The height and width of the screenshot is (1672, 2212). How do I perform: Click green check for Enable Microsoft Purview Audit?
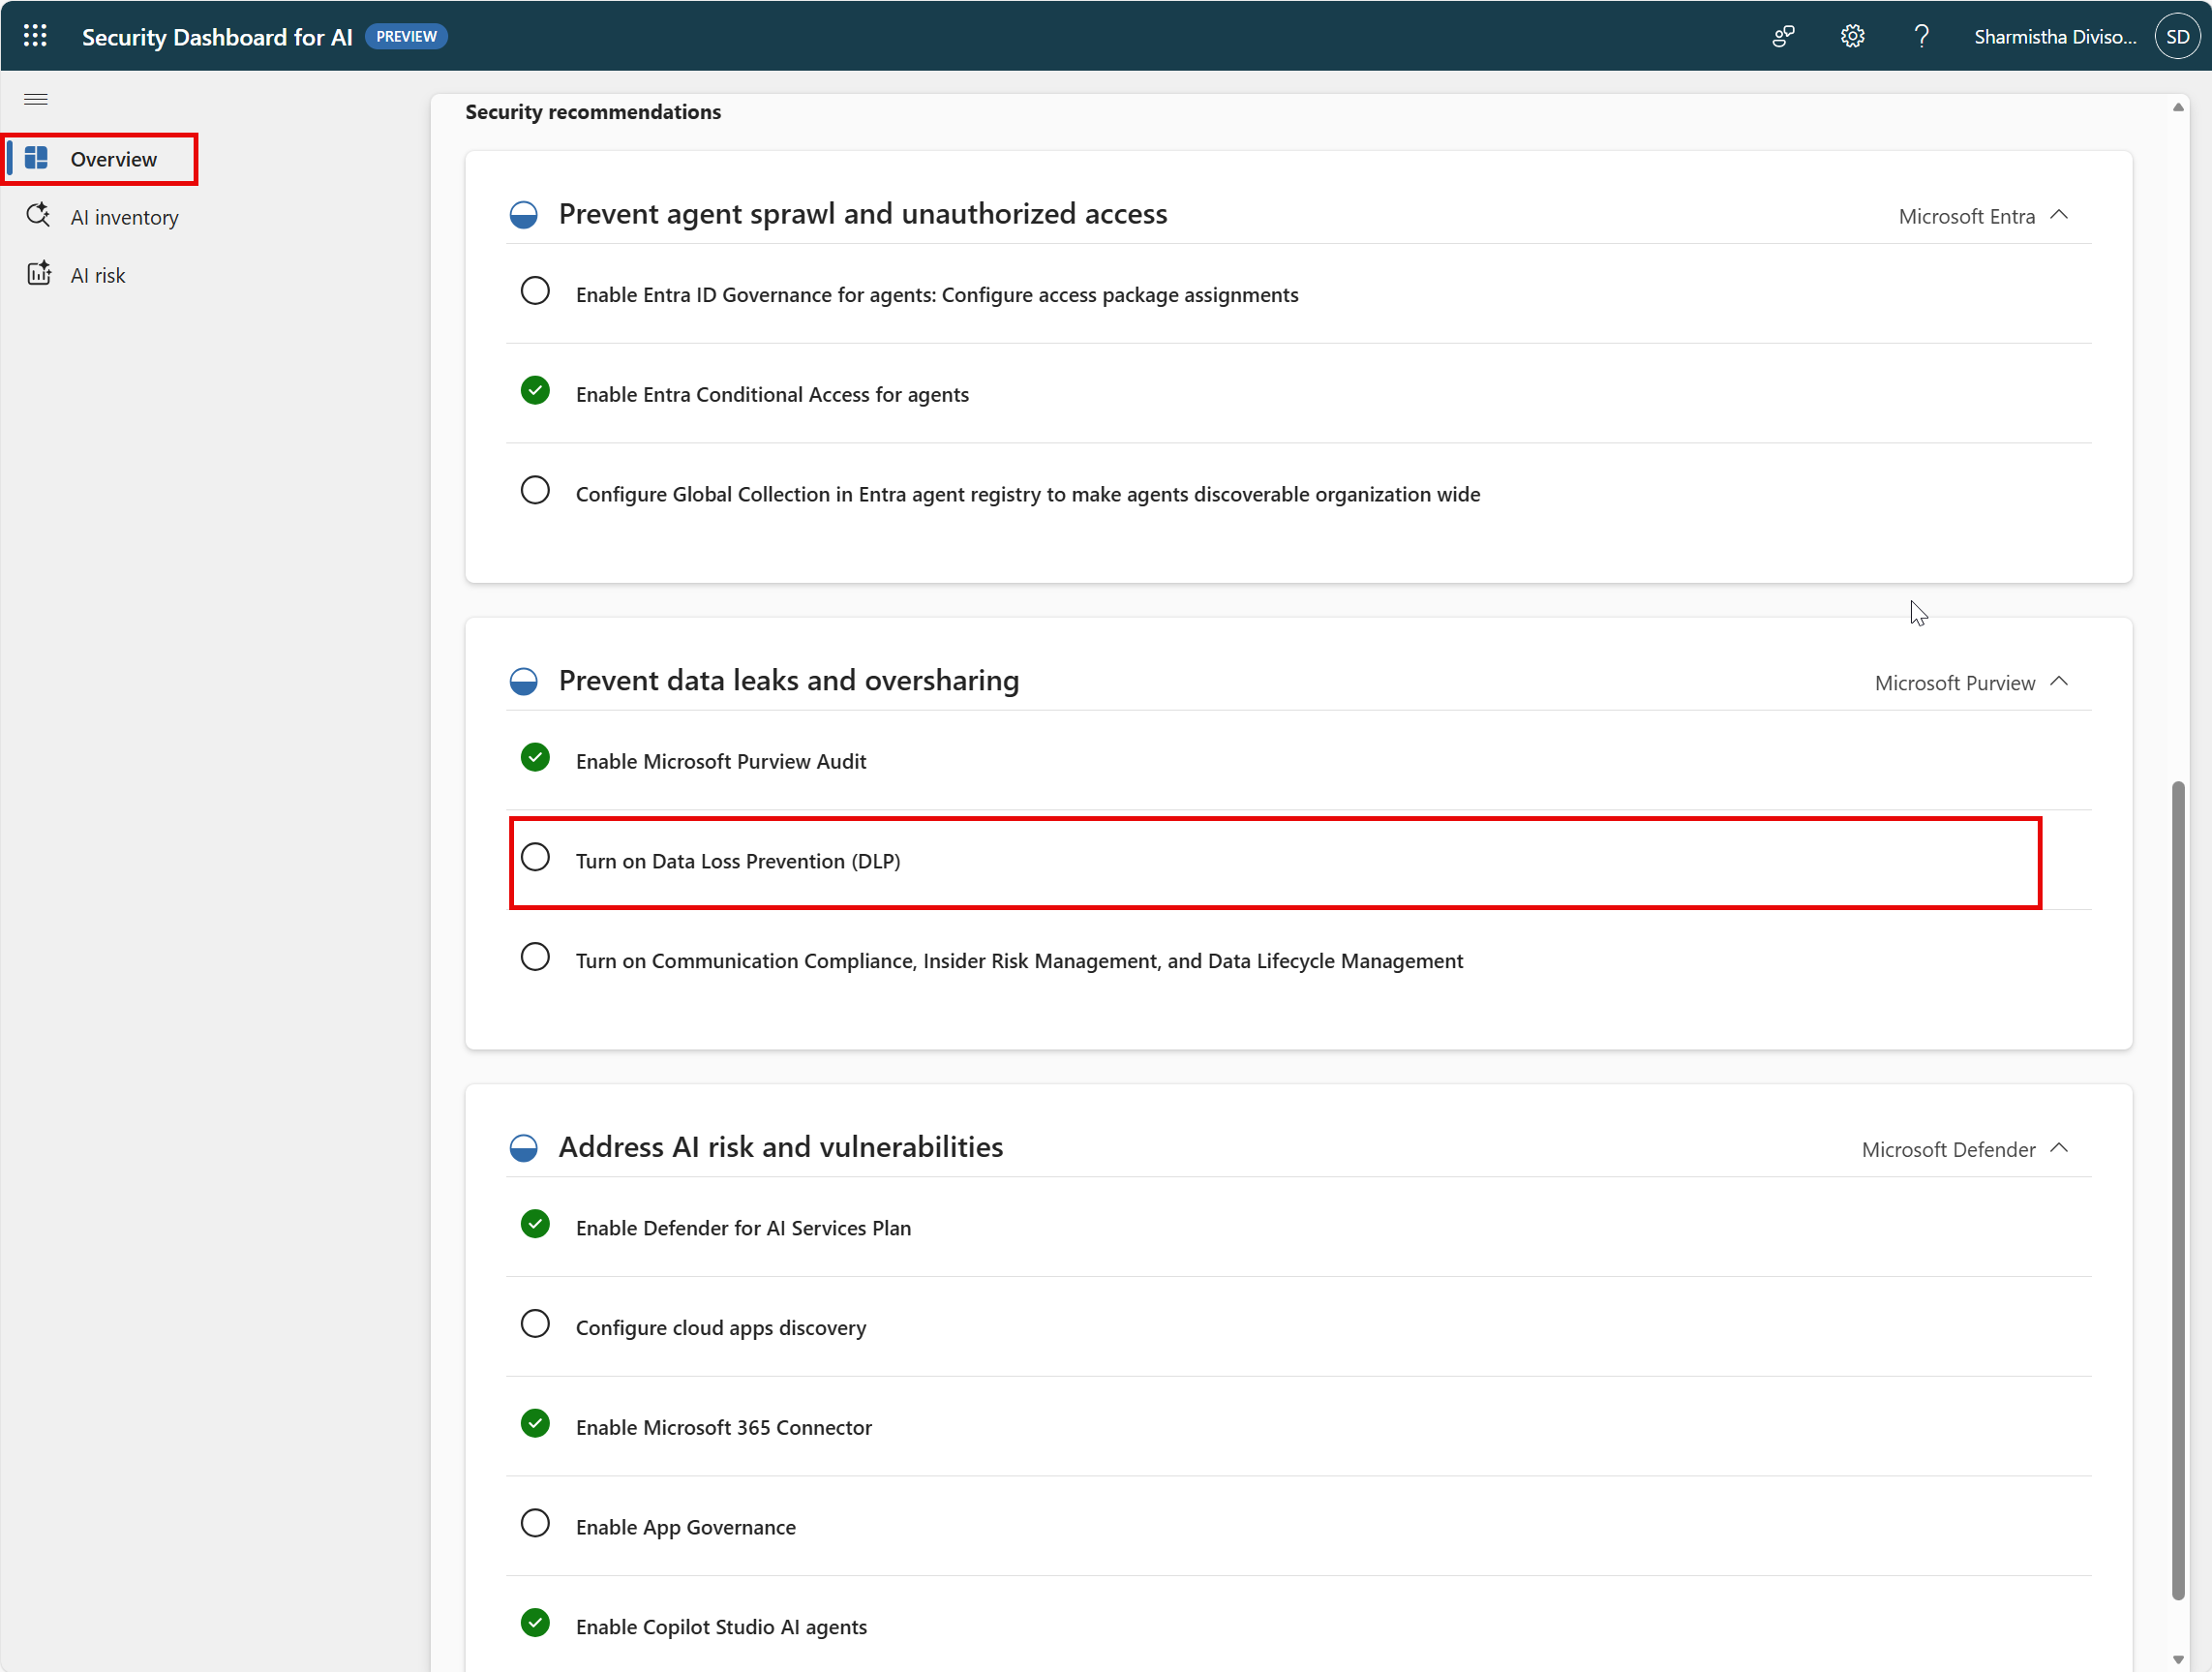(x=535, y=757)
